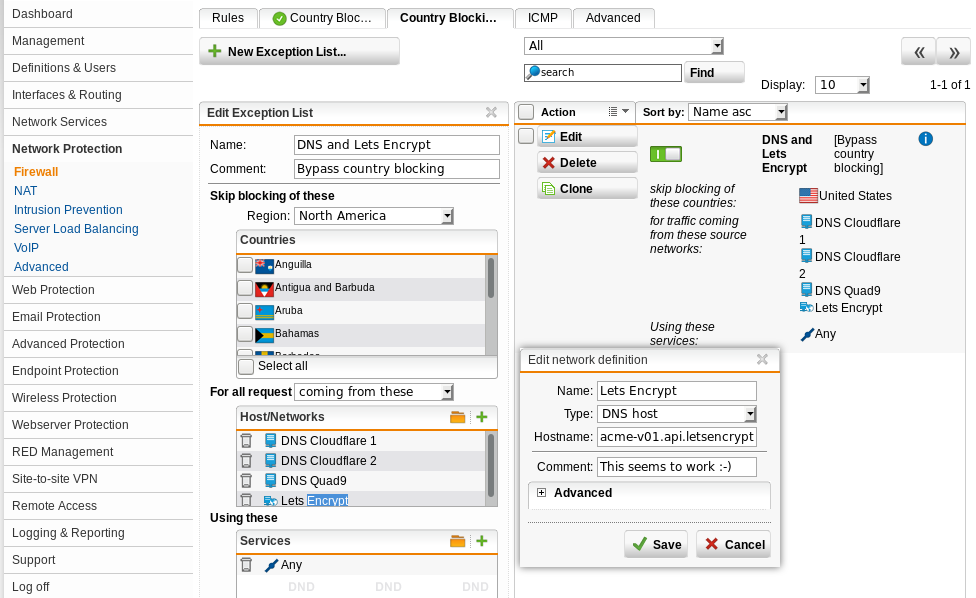The image size is (976, 598).
Task: Open Web Protection in sidebar menu
Action: point(53,290)
